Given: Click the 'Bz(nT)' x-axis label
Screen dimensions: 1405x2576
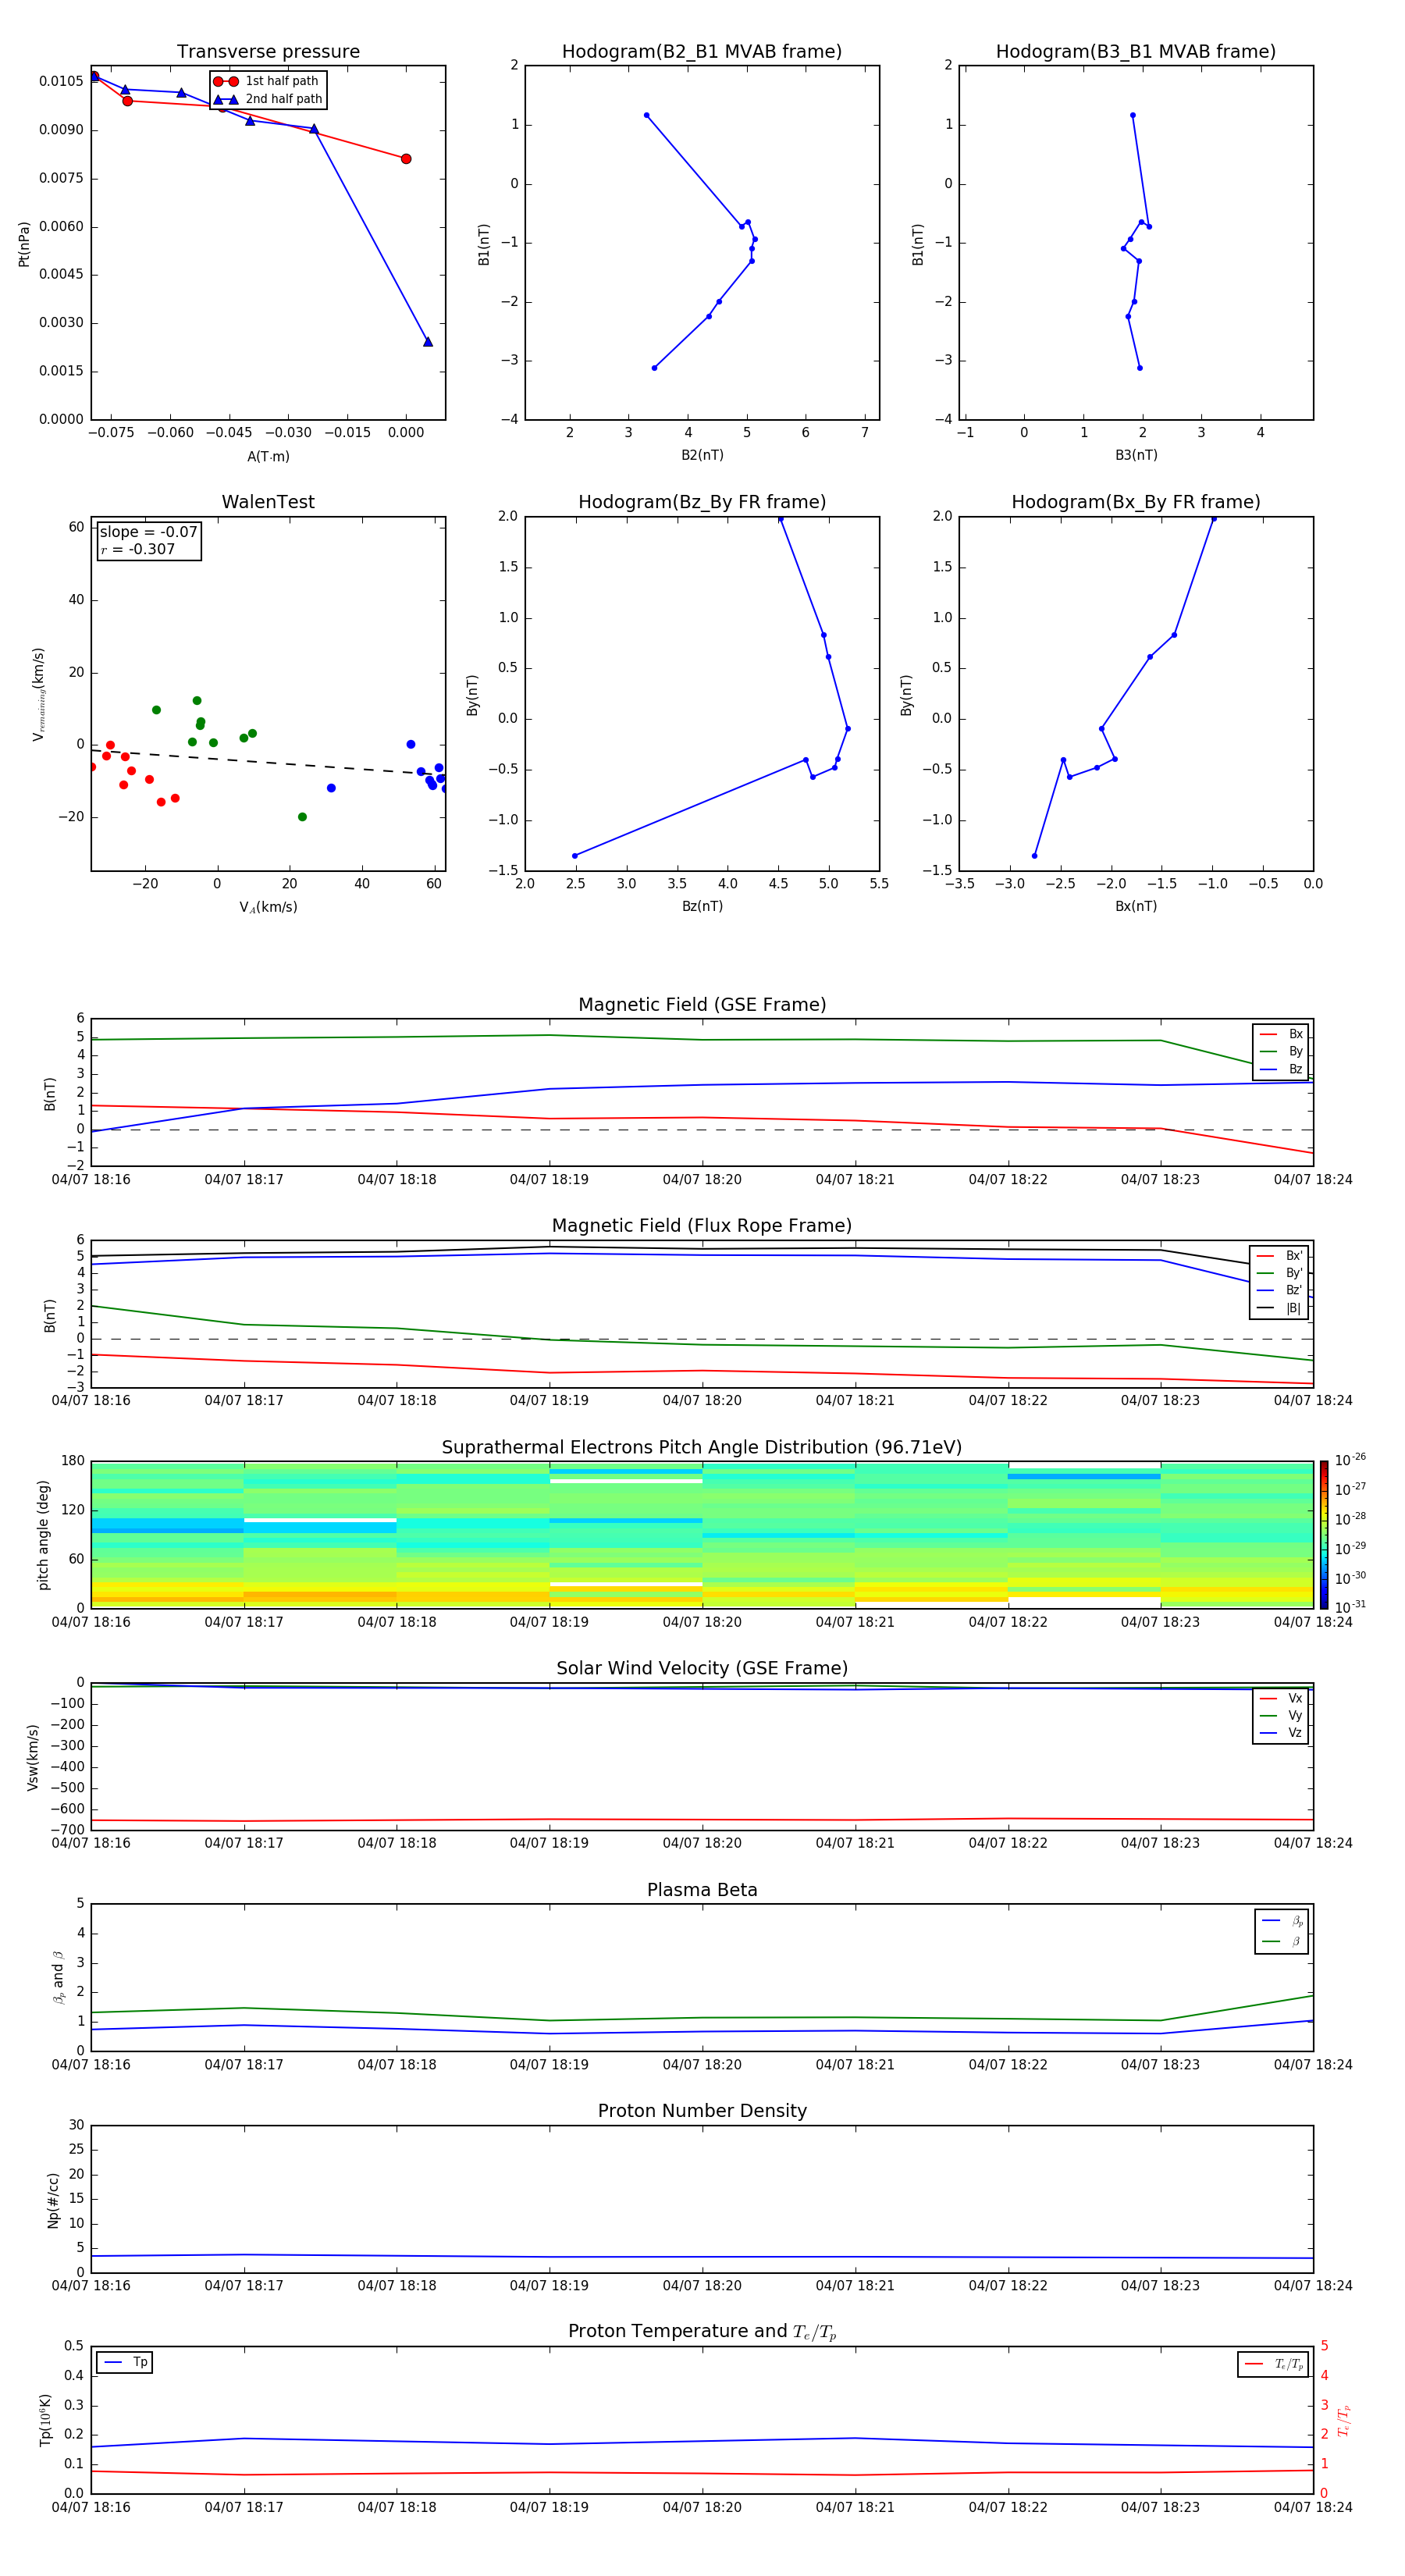Looking at the screenshot, I should (x=702, y=906).
